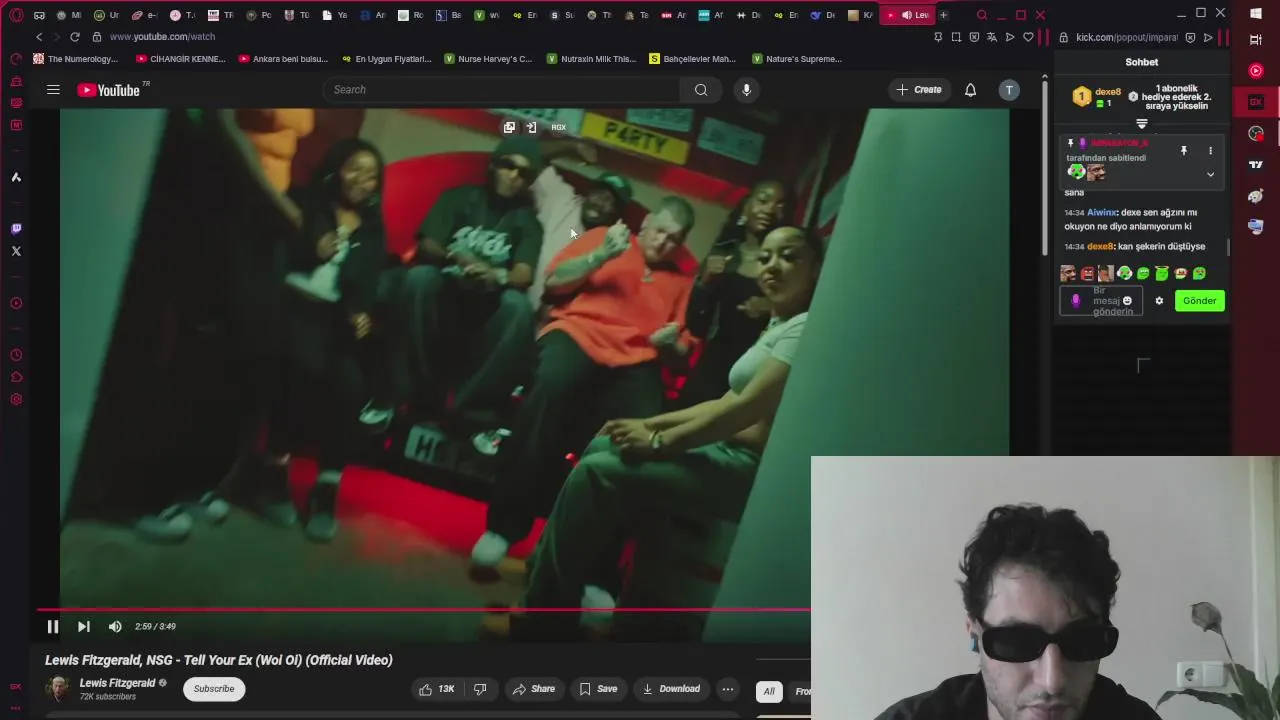Select the All filter chip

[769, 691]
